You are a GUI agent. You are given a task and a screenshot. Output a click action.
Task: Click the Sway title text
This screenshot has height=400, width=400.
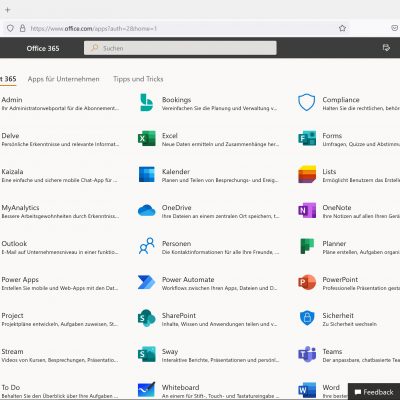click(x=170, y=352)
